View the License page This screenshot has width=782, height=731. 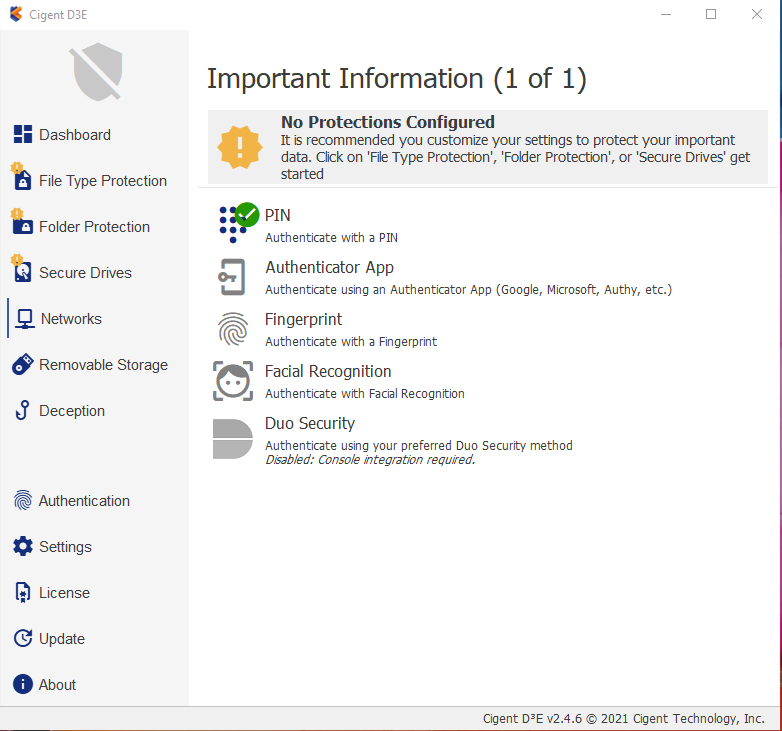[x=64, y=593]
